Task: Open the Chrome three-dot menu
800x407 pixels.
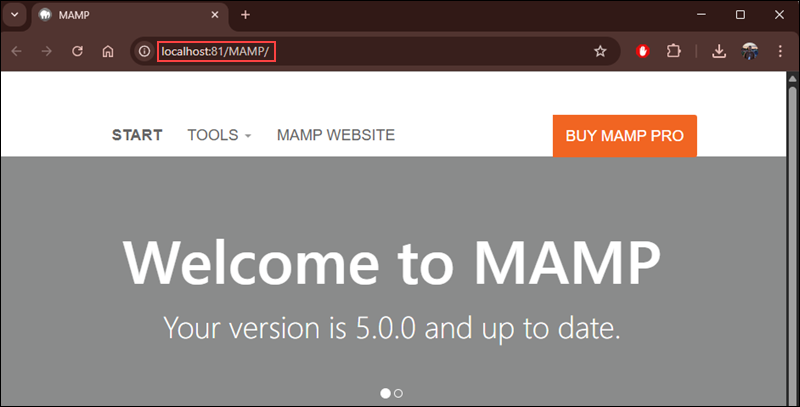Action: pyautogui.click(x=780, y=51)
